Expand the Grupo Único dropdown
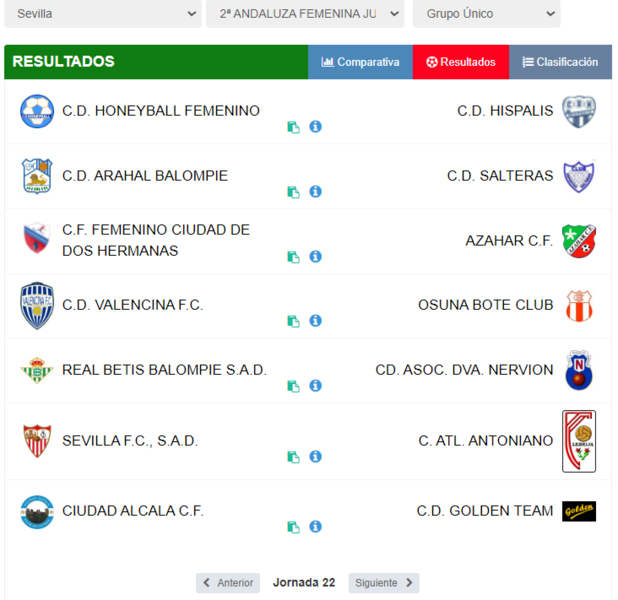This screenshot has width=618, height=600. [x=486, y=14]
